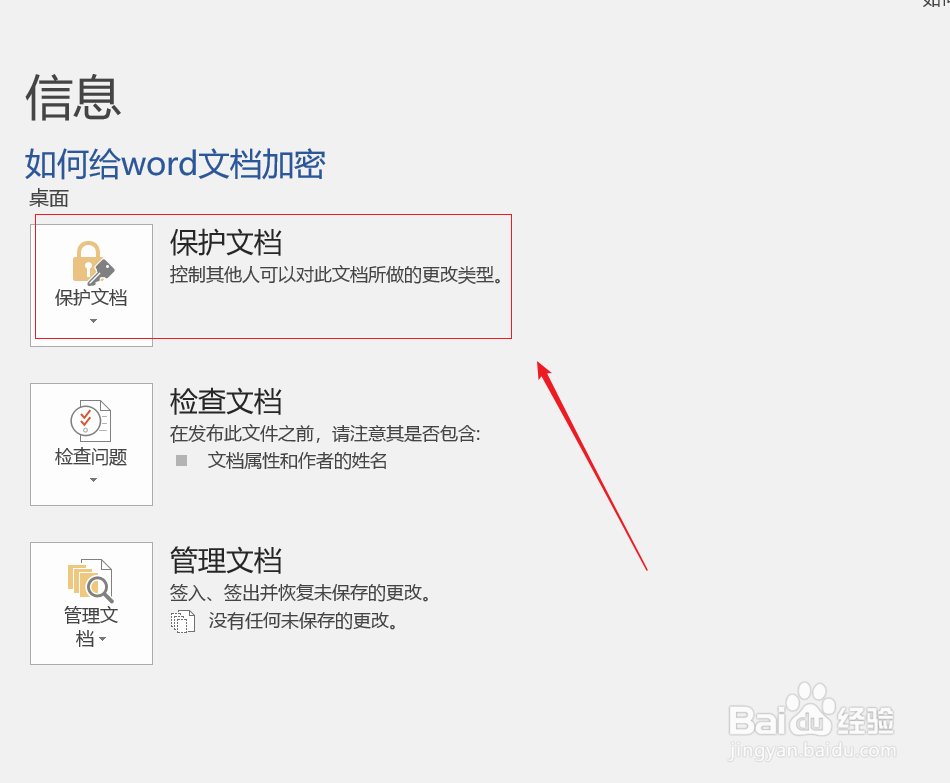Expand the 保护文档 dropdown arrow
The height and width of the screenshot is (783, 950).
point(93,321)
